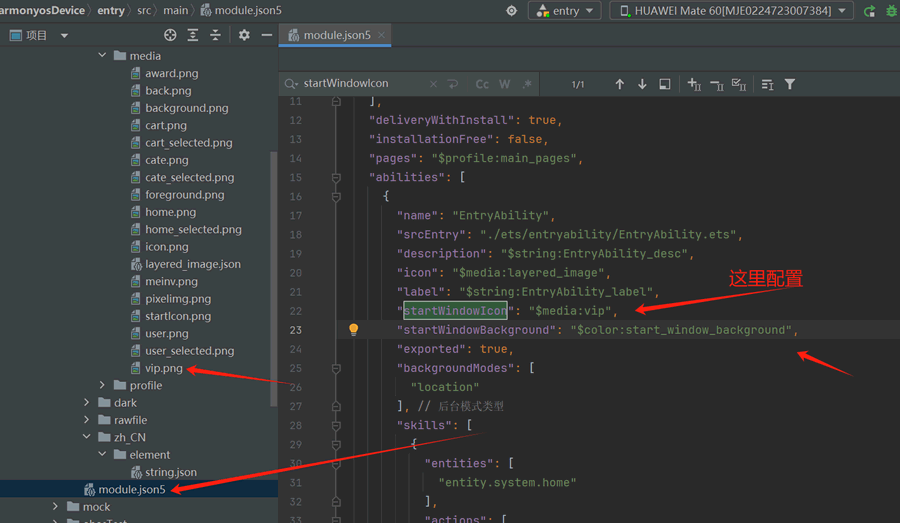Image resolution: width=900 pixels, height=523 pixels.
Task: Select module.json5 in project tree
Action: [x=131, y=489]
